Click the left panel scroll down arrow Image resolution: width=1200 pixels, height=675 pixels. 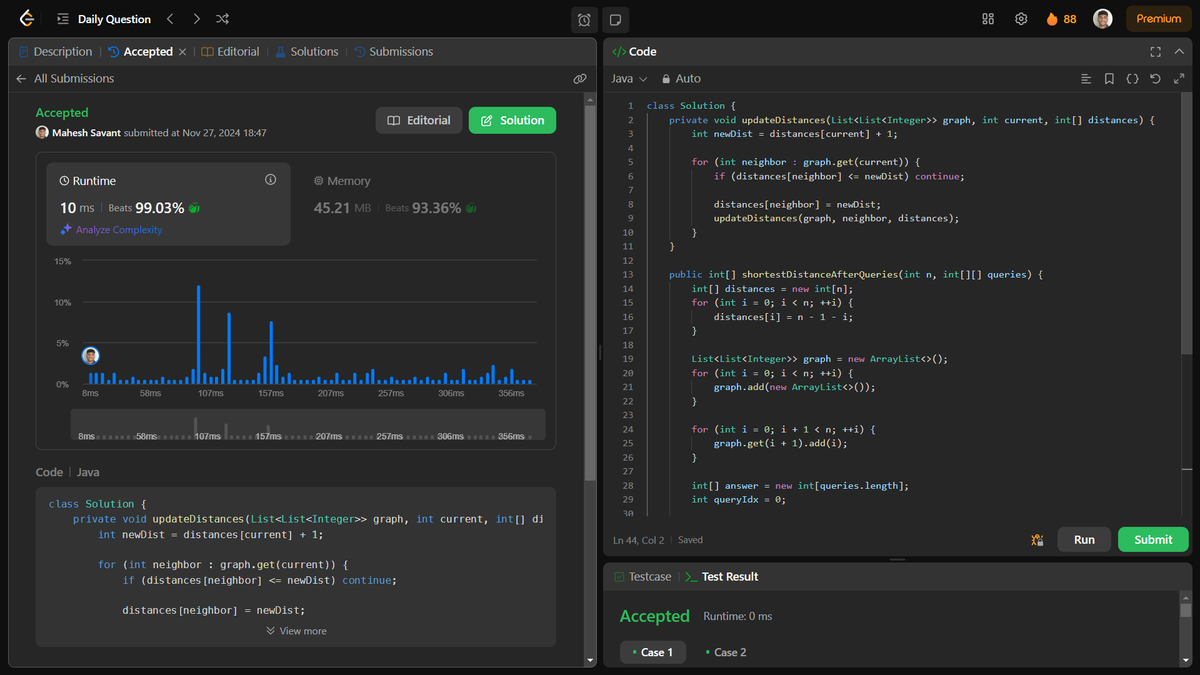pyautogui.click(x=590, y=661)
